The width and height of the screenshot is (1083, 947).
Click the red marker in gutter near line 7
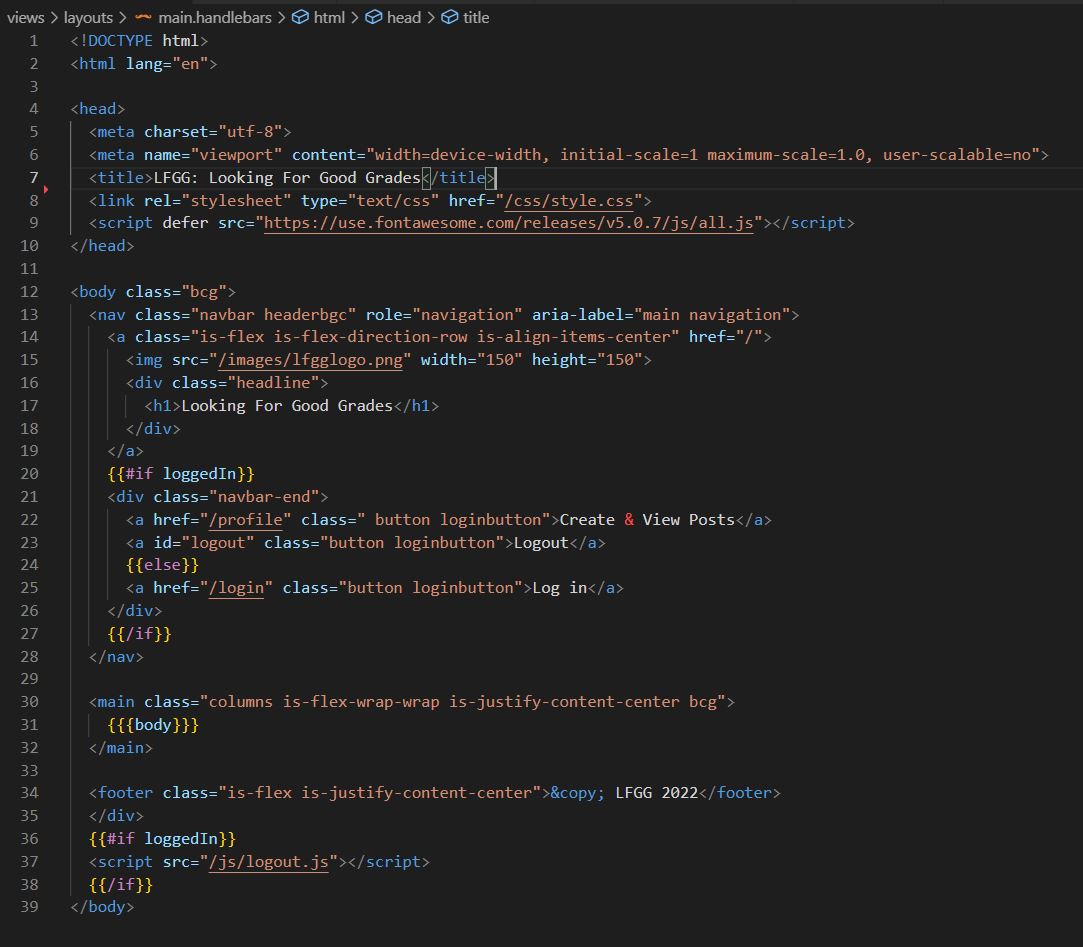tap(46, 189)
